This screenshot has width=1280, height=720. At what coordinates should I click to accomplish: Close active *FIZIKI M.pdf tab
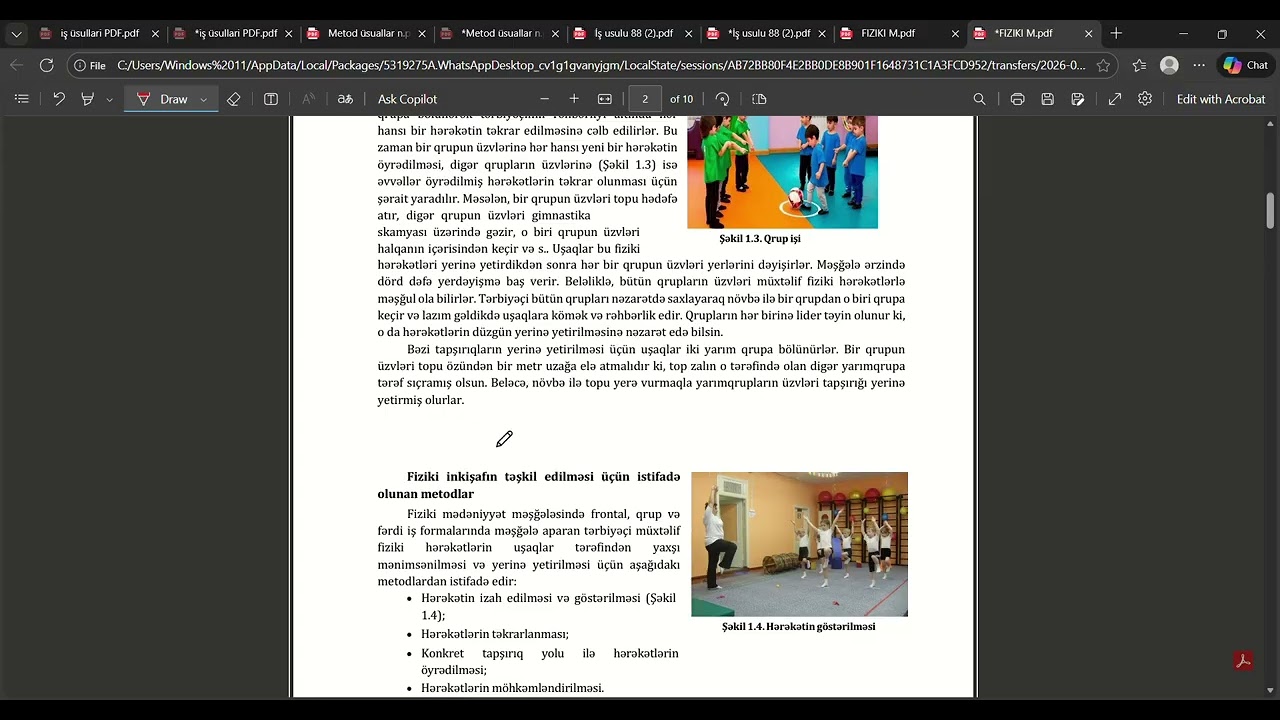click(1089, 33)
